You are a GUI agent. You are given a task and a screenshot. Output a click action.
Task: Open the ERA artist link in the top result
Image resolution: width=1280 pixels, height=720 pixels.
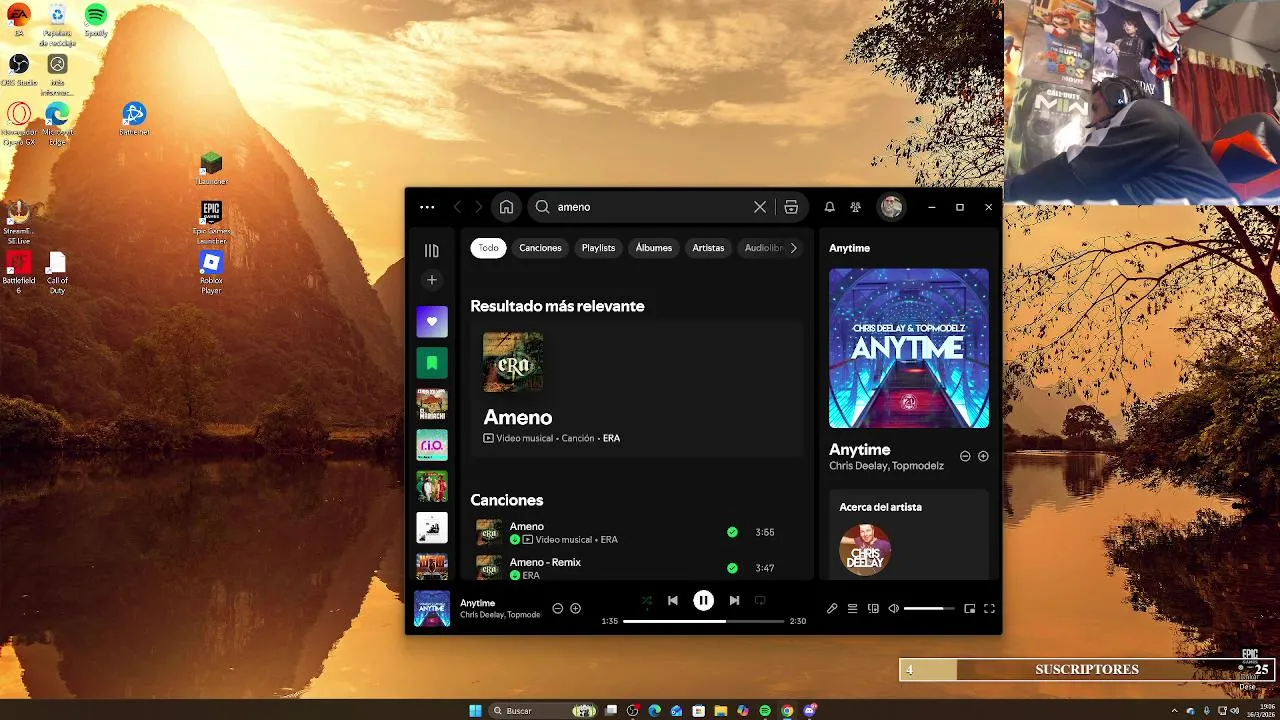point(611,438)
